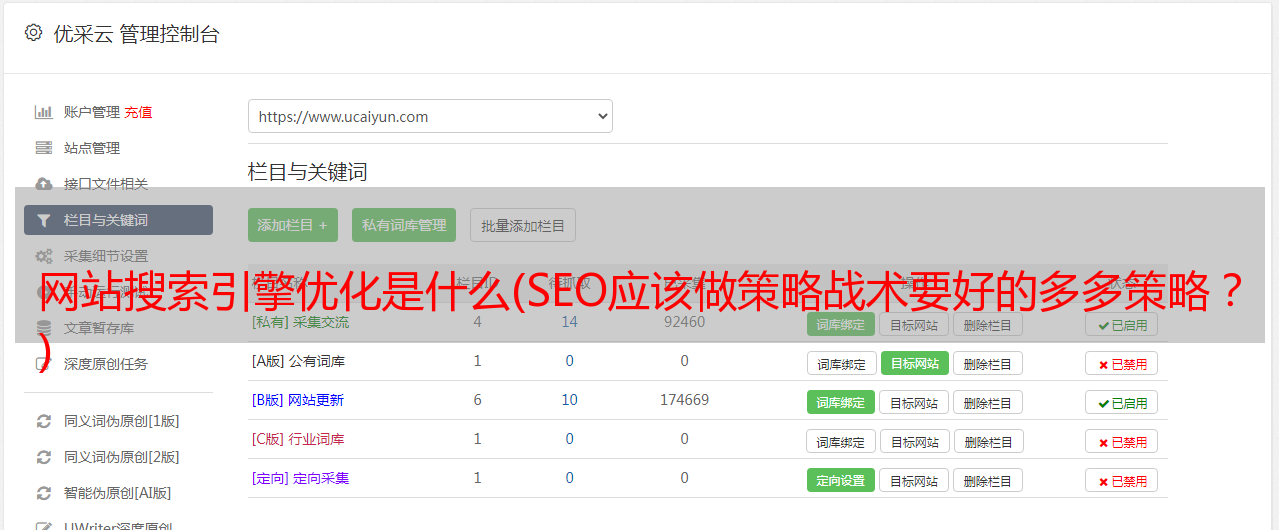Viewport: 1279px width, 530px height.
Task: Toggle 已禁用 status for 定向采集 row
Action: (1122, 480)
